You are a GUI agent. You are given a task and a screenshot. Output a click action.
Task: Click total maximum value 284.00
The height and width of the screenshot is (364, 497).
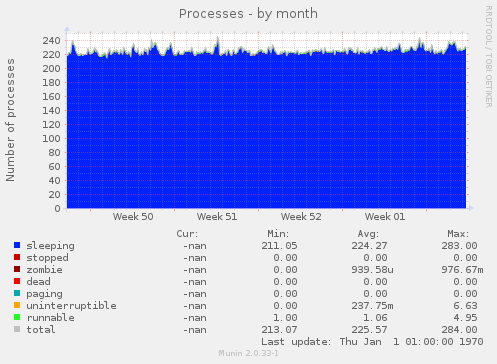point(459,330)
